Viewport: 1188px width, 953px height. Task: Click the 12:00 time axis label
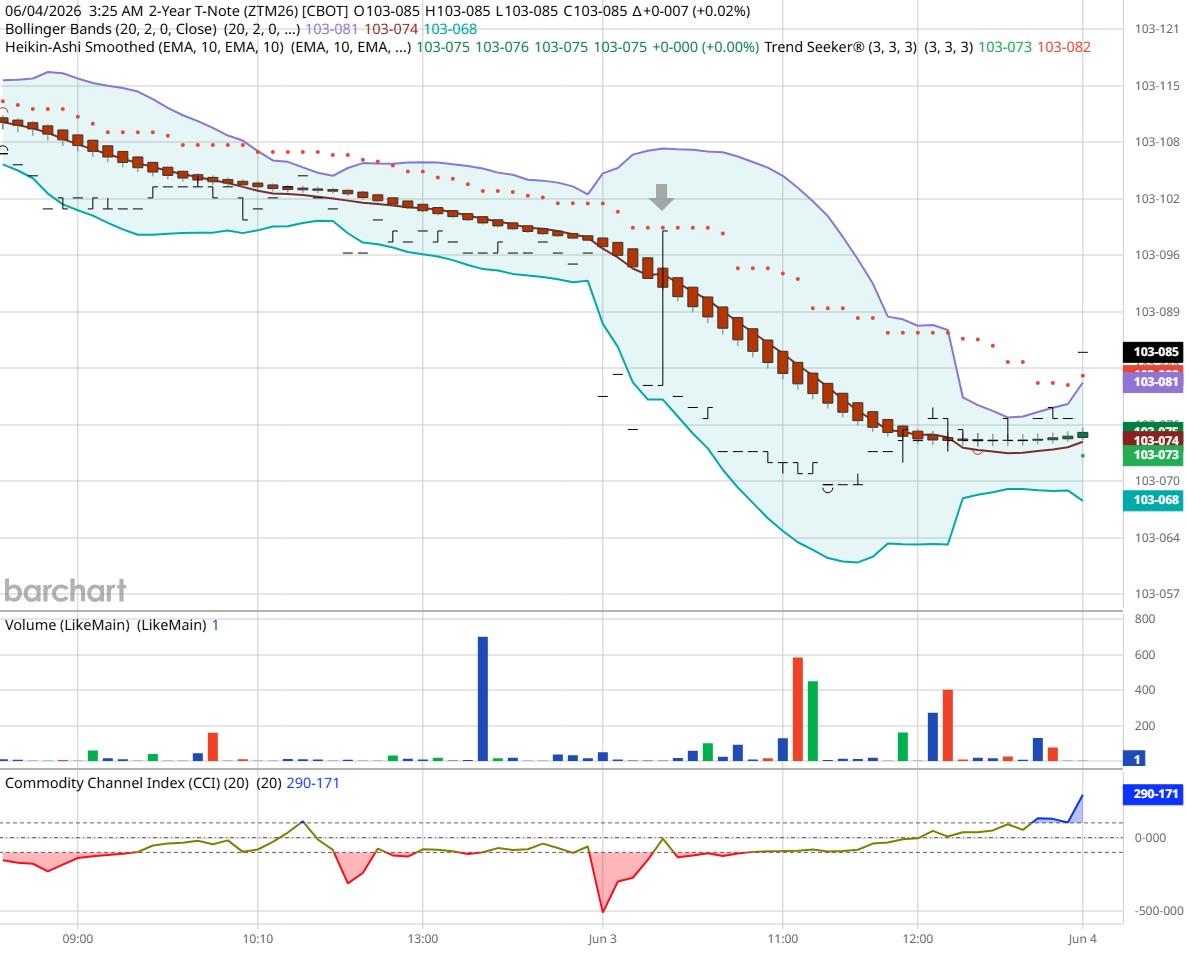tap(918, 939)
